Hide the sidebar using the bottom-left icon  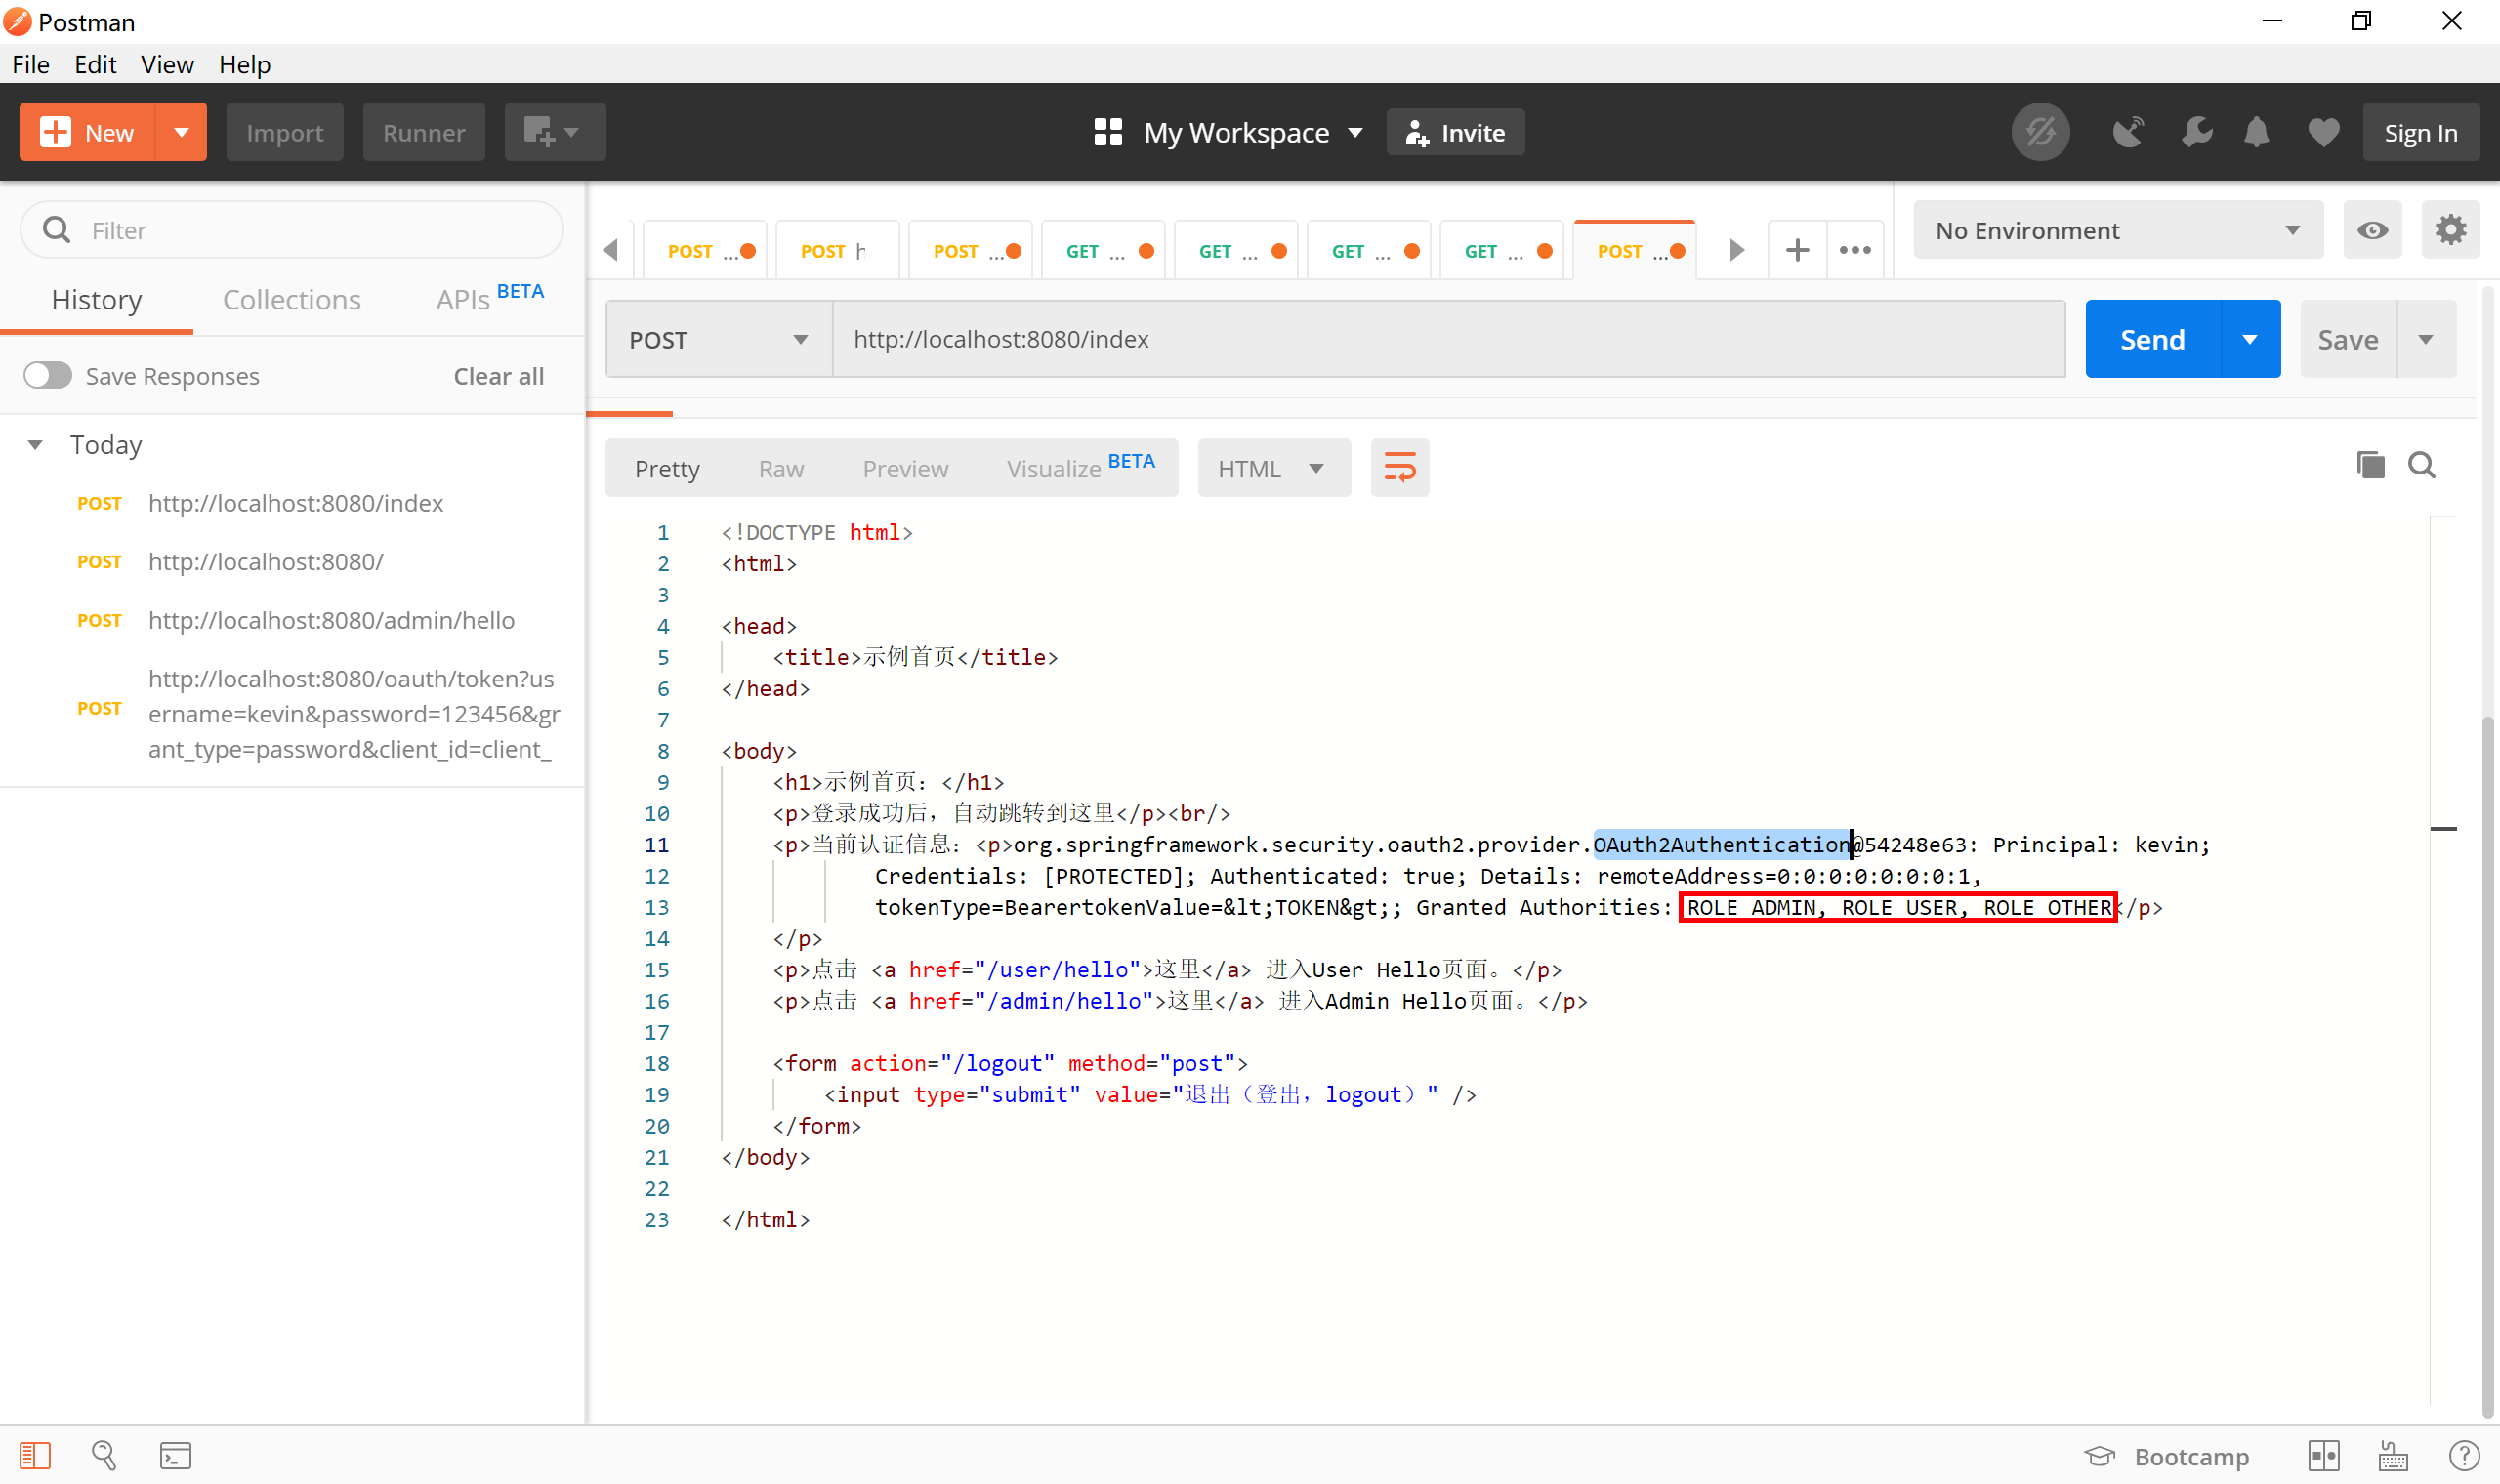pyautogui.click(x=35, y=1455)
